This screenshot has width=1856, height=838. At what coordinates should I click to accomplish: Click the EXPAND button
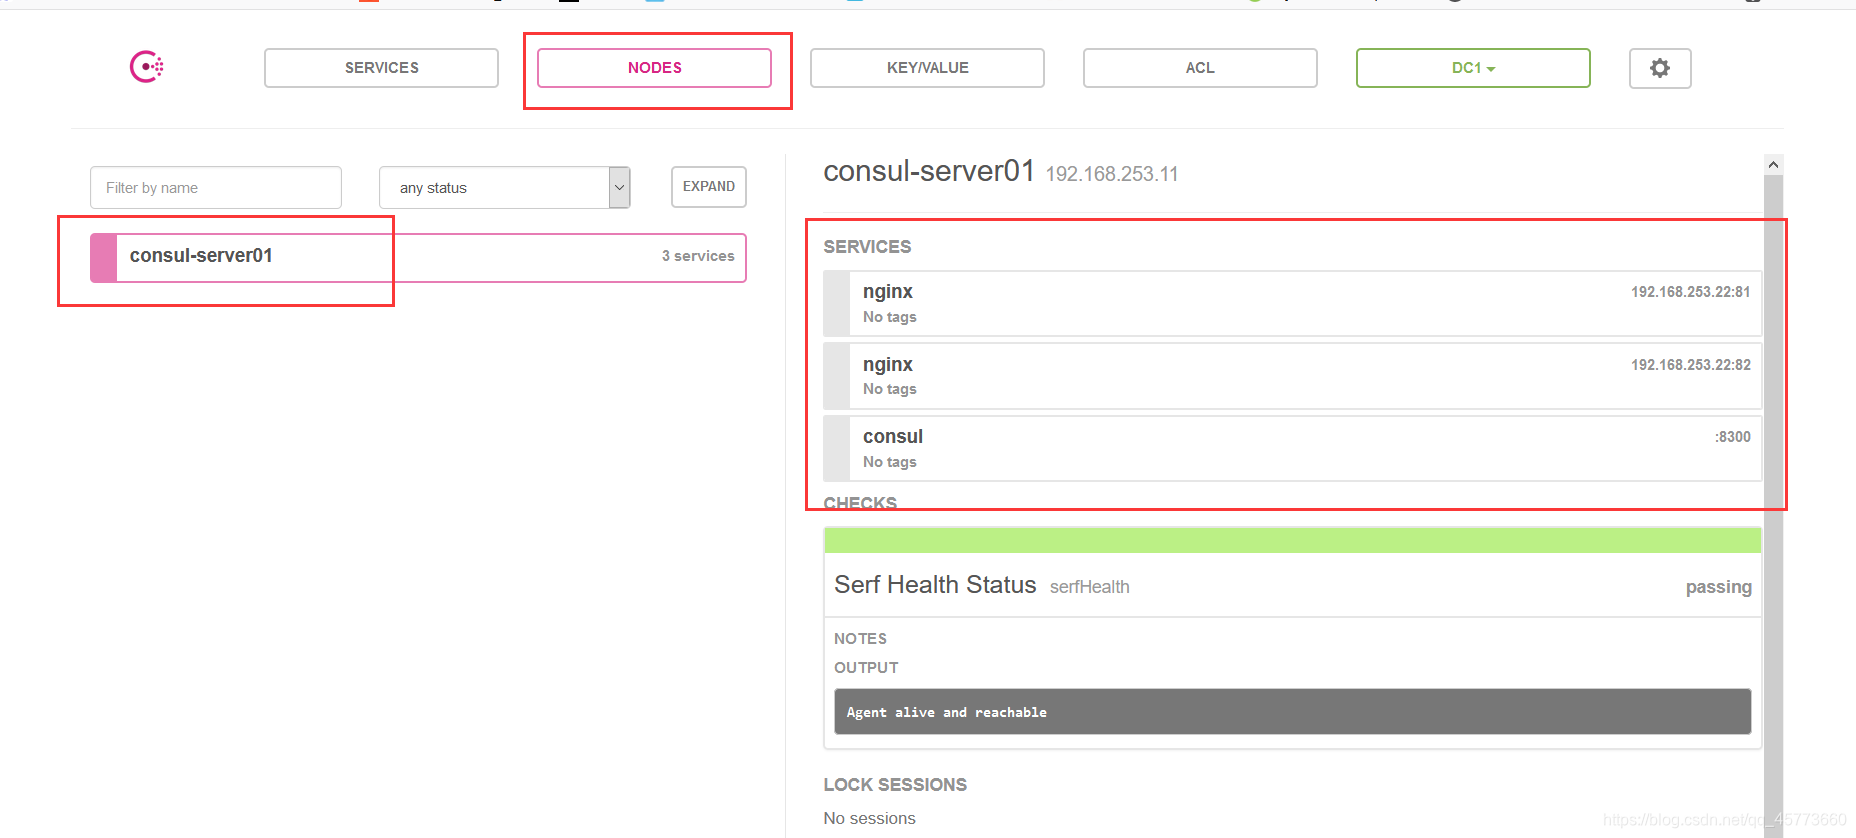709,187
